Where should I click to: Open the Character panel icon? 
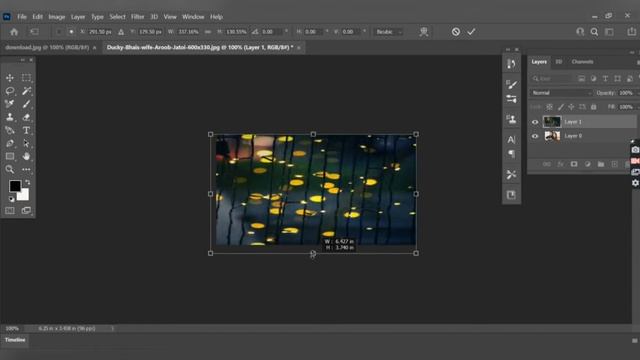tap(511, 140)
